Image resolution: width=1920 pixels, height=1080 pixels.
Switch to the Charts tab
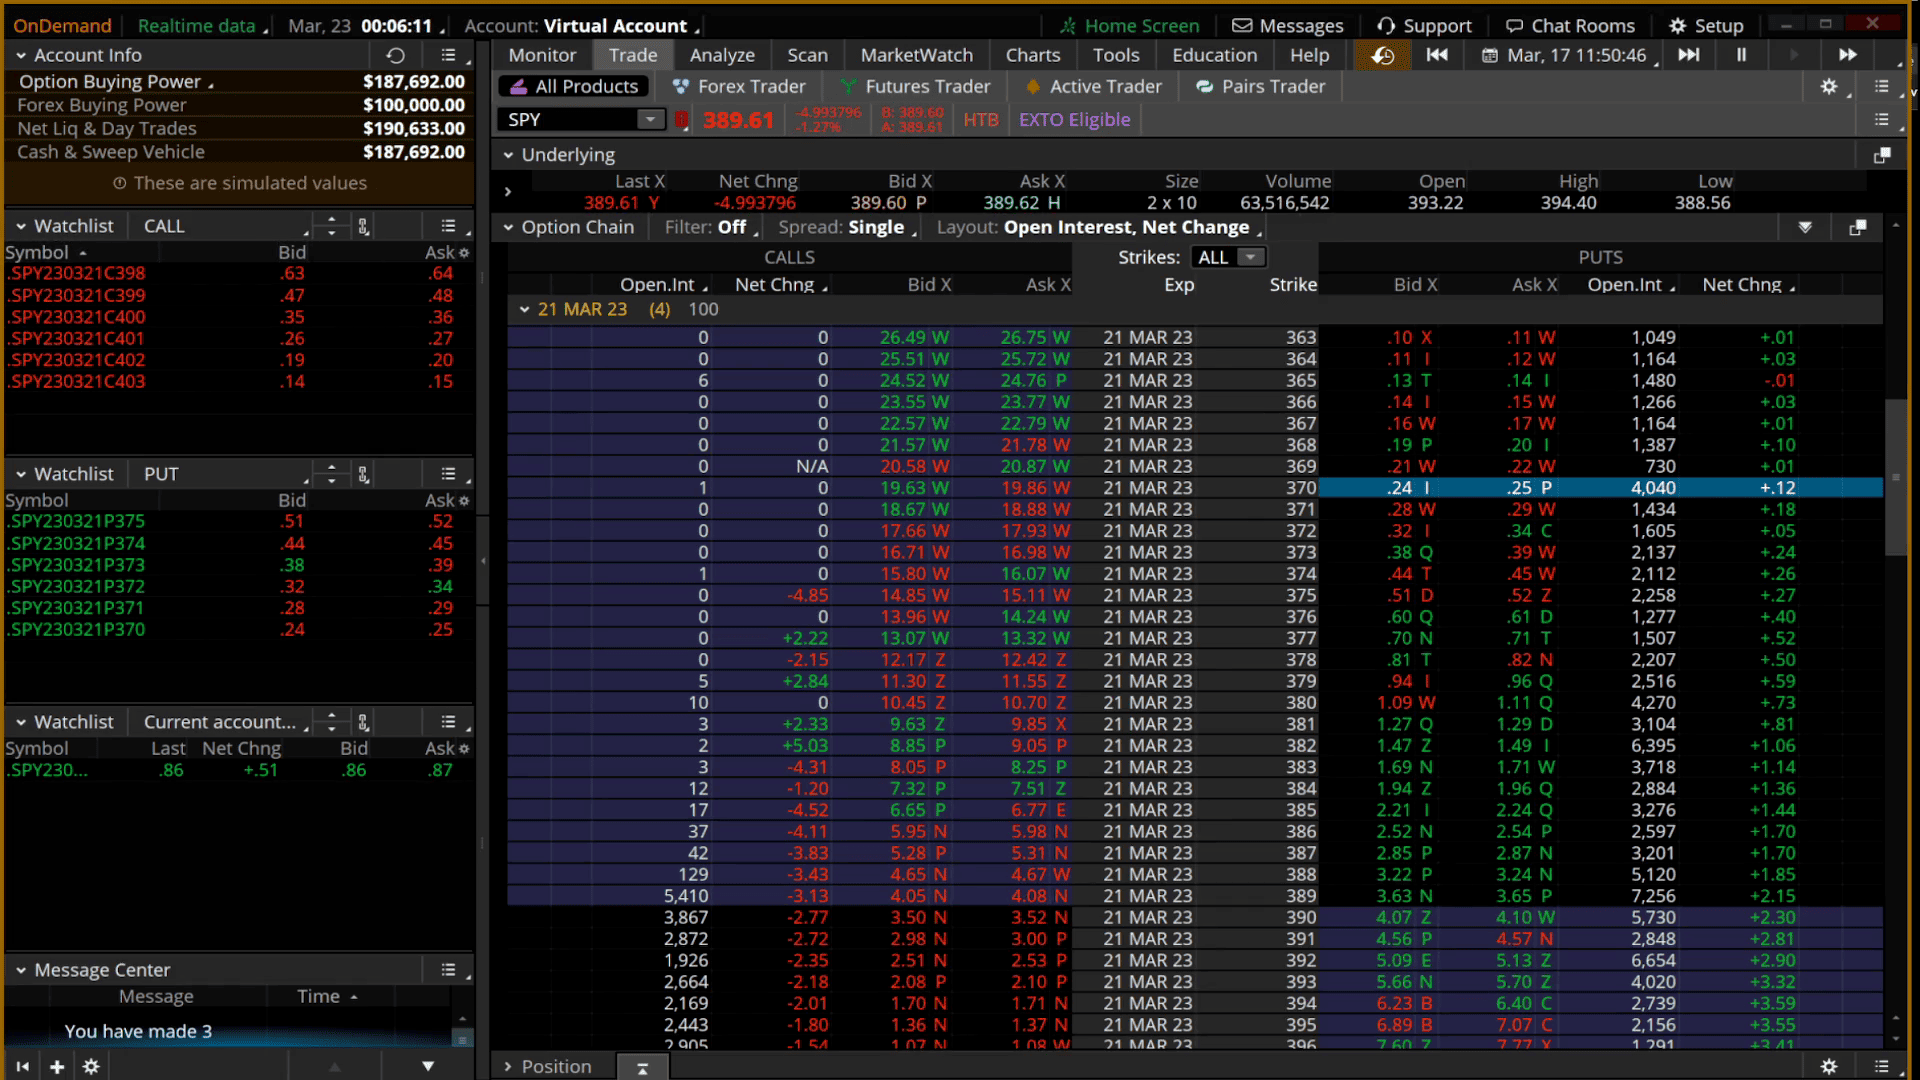[x=1032, y=55]
